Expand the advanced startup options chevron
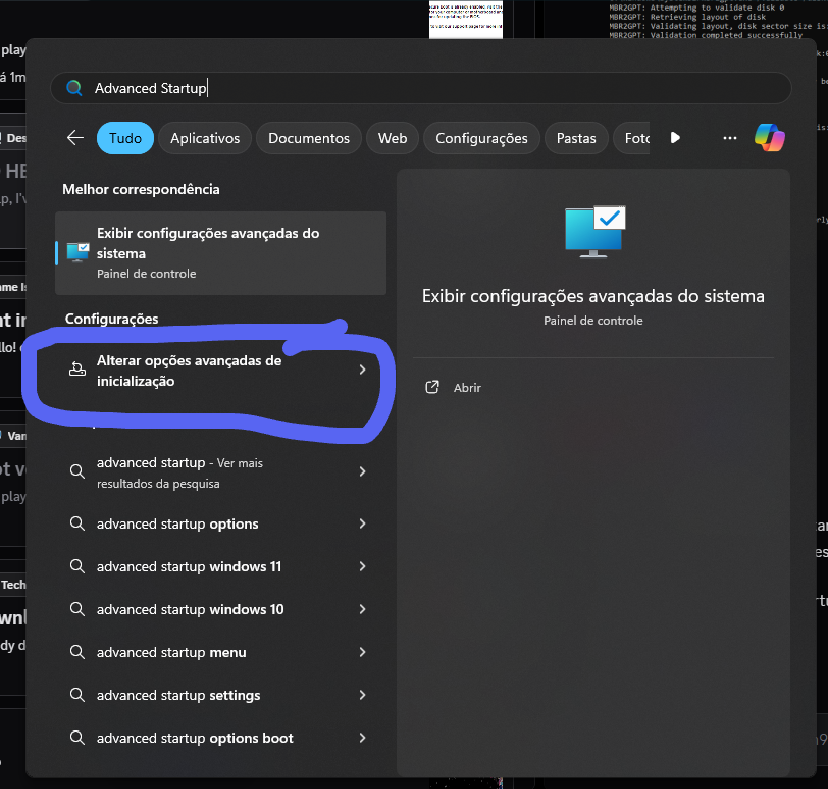 [362, 523]
